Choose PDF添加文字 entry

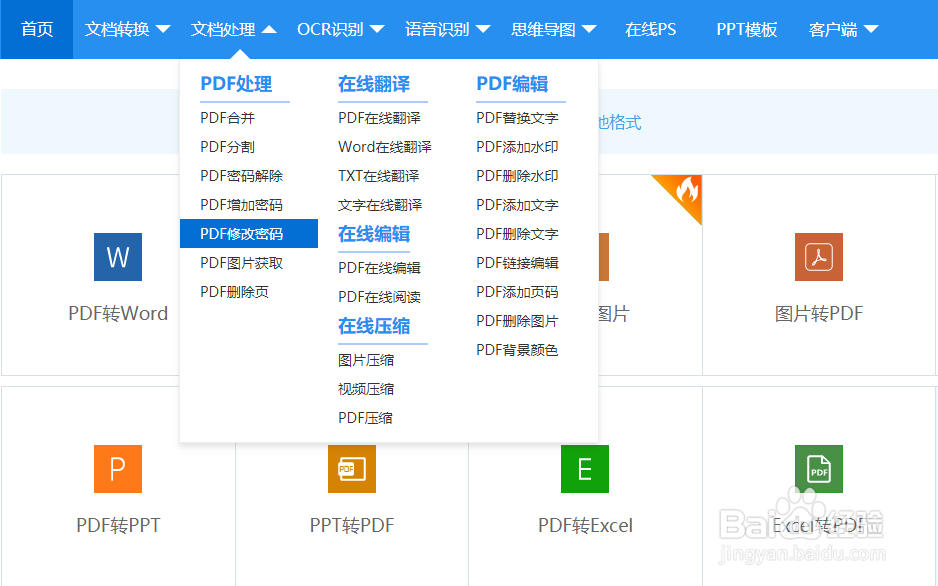pyautogui.click(x=517, y=205)
